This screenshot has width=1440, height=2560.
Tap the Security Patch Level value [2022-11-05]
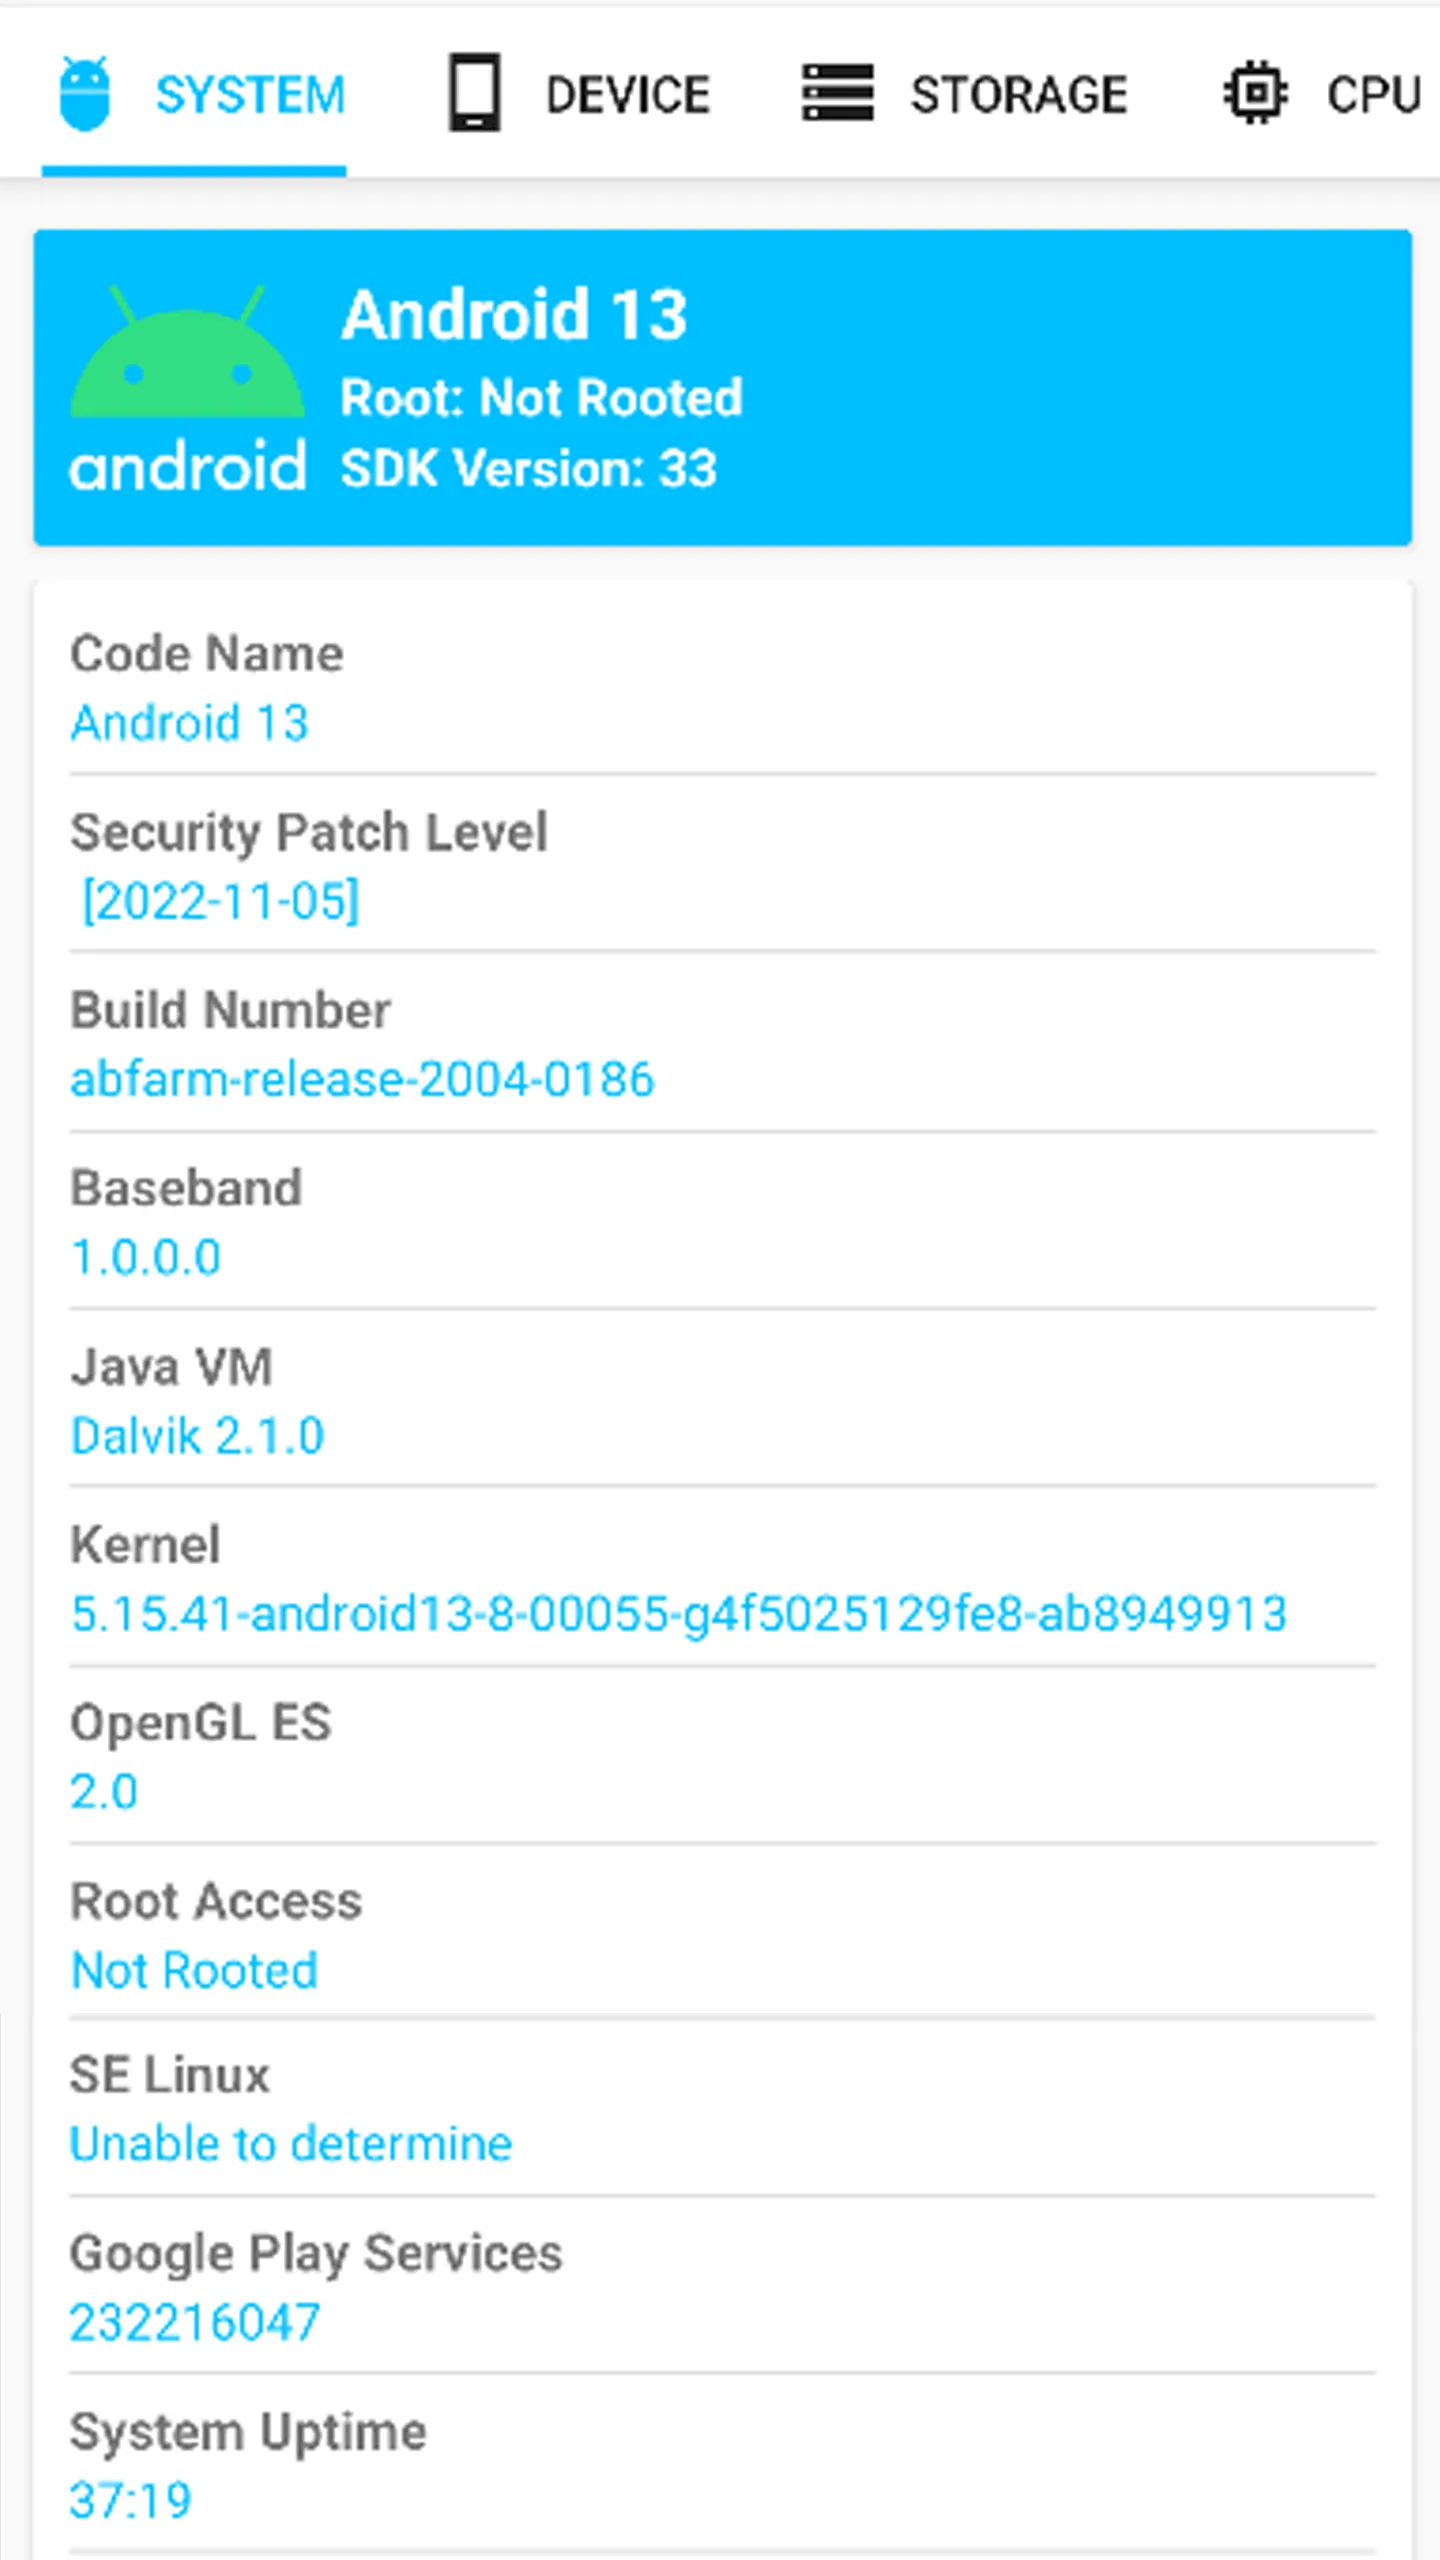[x=219, y=901]
